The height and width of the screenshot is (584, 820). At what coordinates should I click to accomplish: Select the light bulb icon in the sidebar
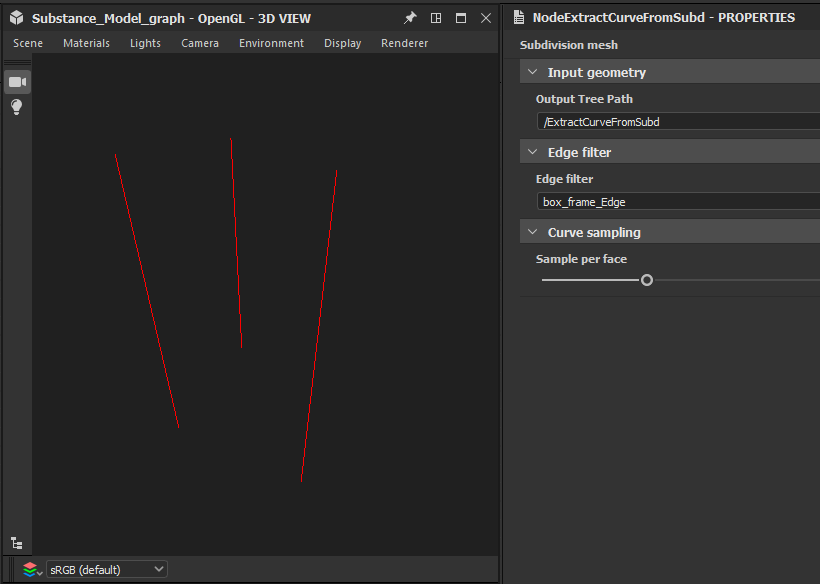point(16,107)
